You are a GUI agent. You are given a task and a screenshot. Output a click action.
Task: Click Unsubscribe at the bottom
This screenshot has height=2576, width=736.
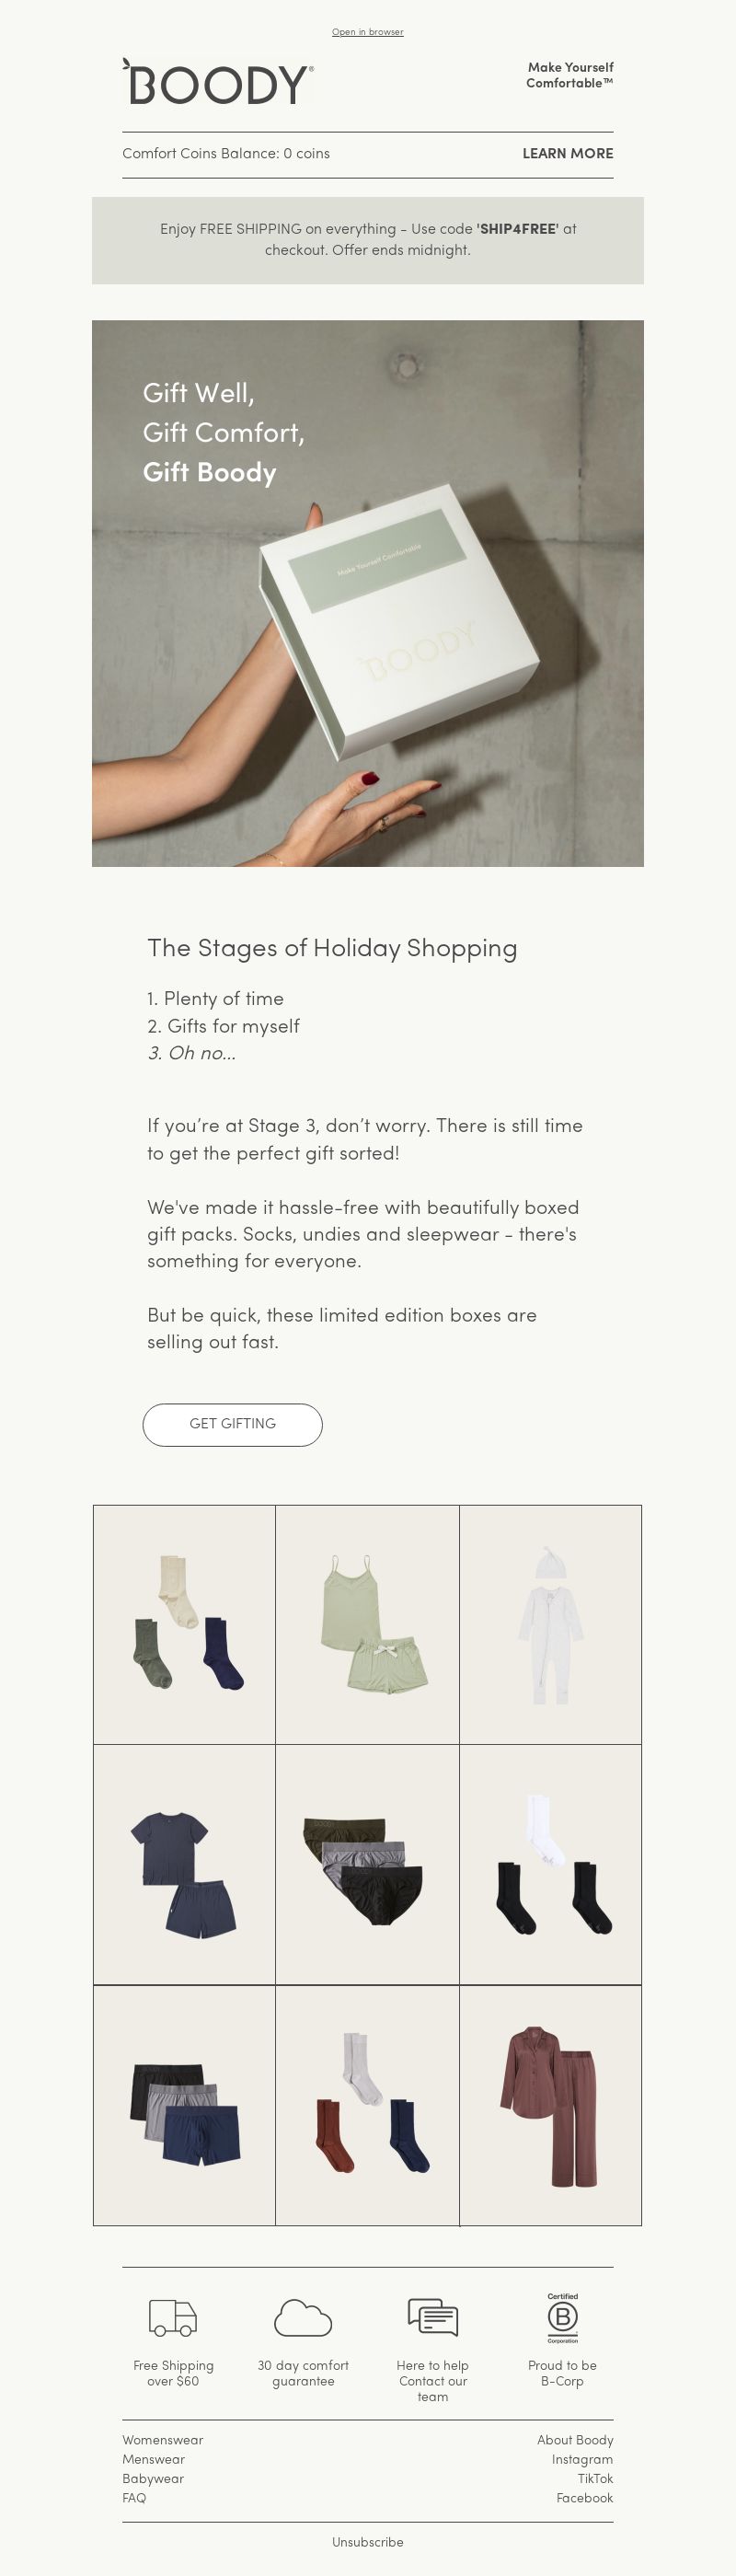coord(368,2542)
